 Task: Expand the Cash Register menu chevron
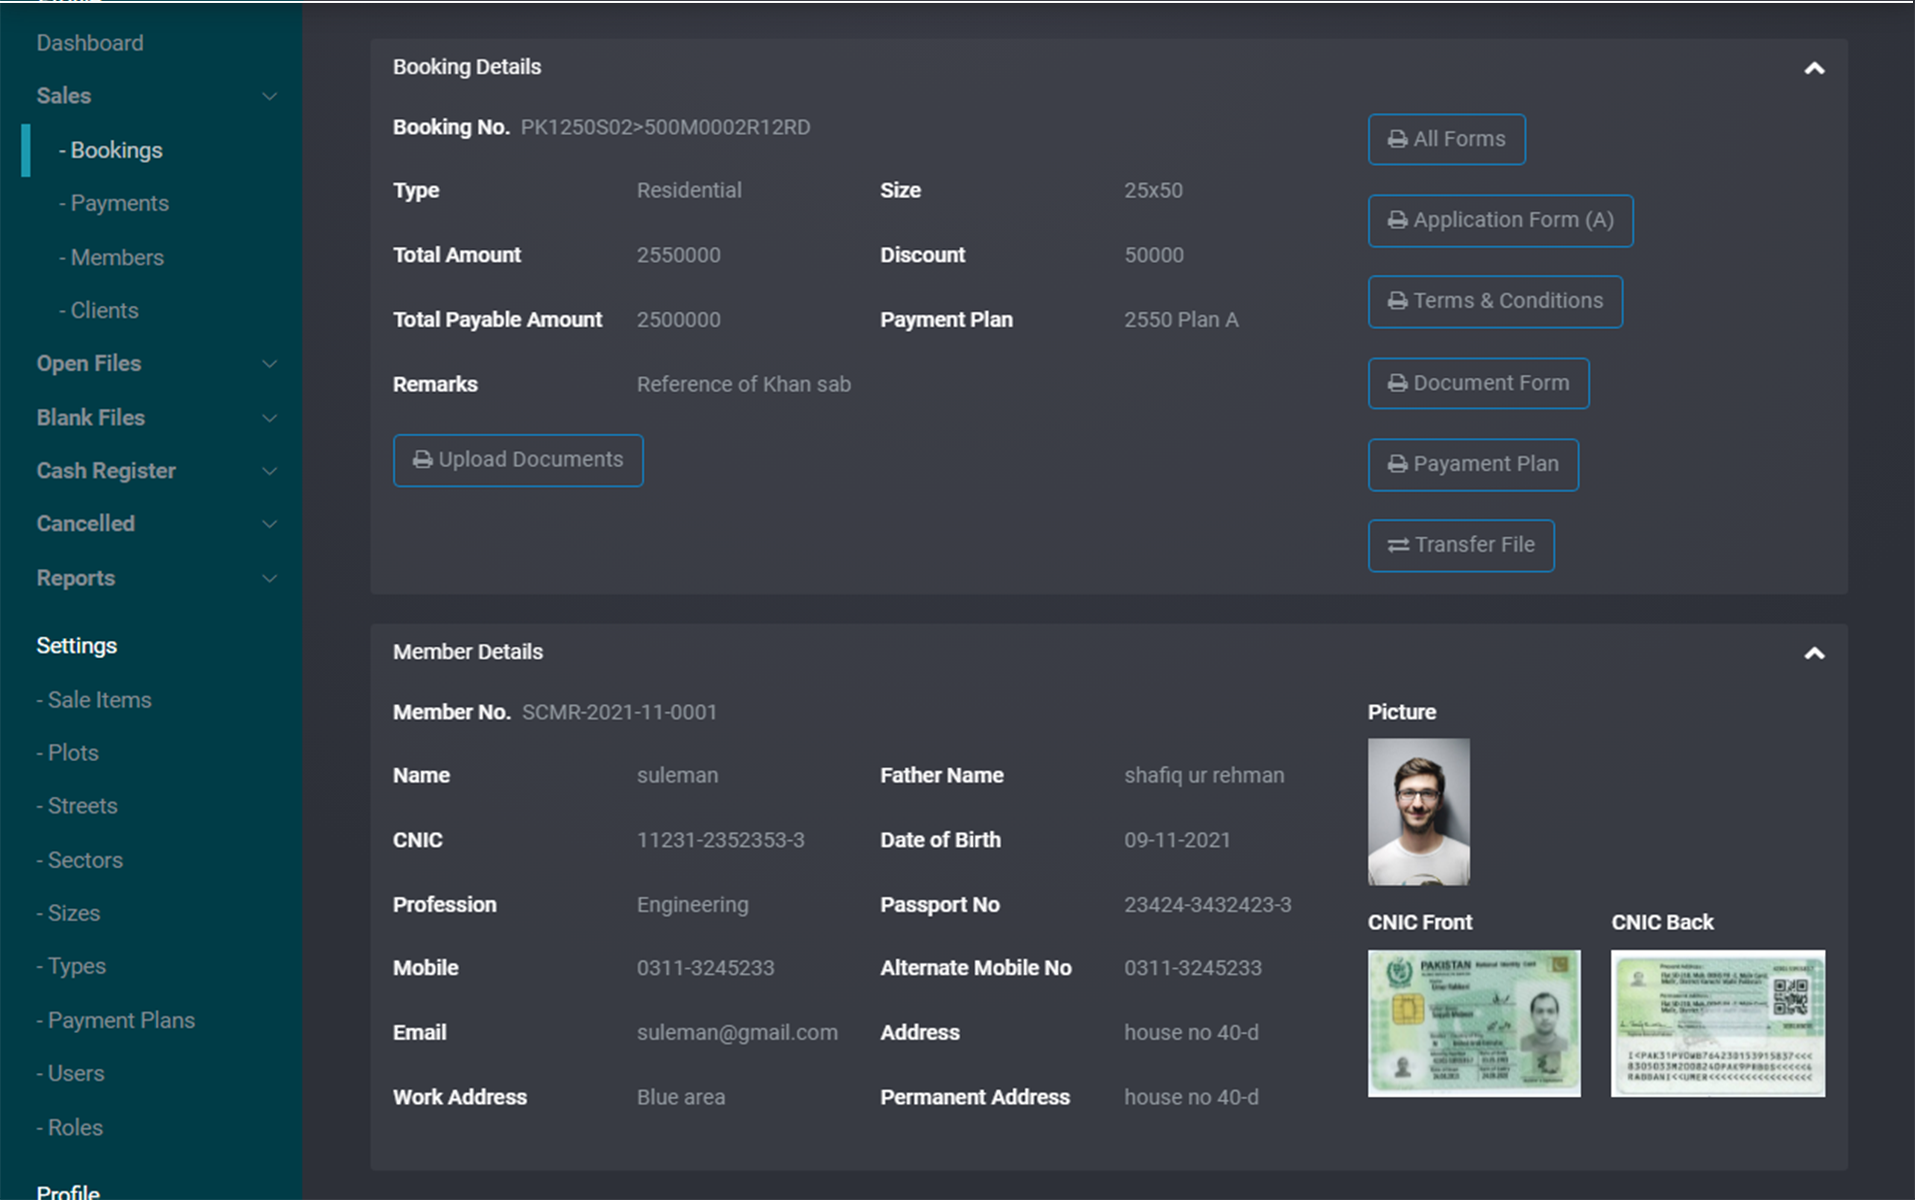269,471
